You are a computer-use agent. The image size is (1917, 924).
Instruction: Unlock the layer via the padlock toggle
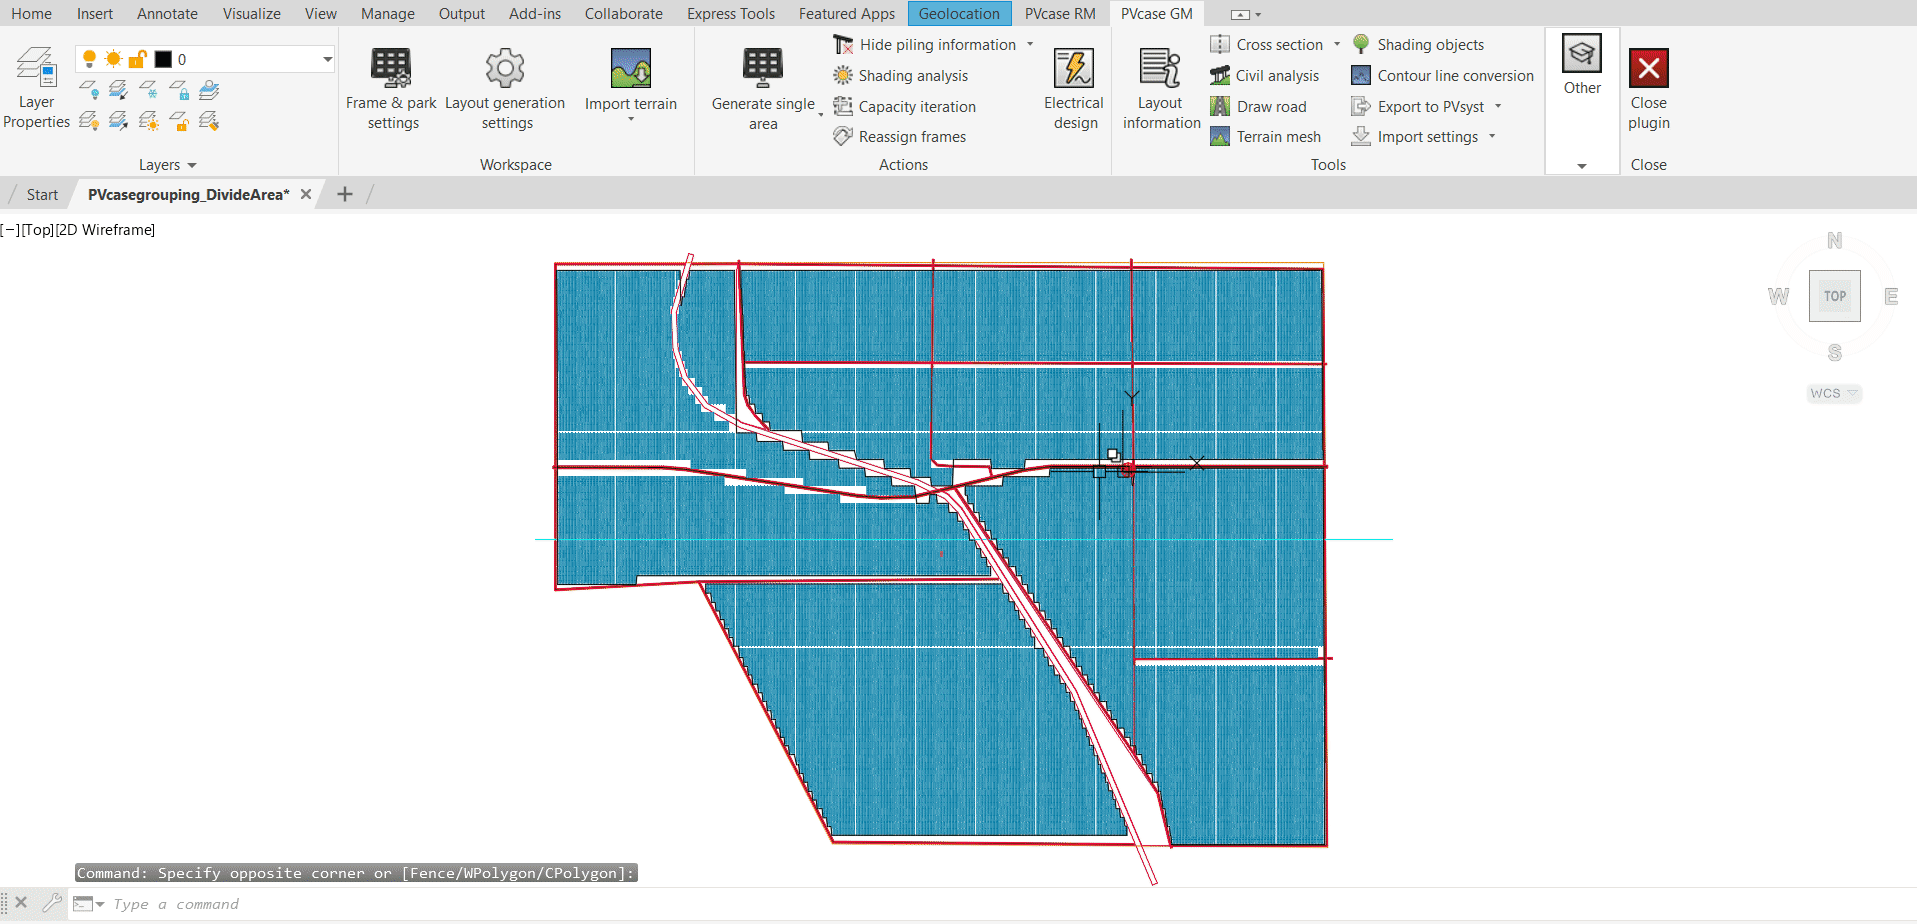tap(137, 58)
